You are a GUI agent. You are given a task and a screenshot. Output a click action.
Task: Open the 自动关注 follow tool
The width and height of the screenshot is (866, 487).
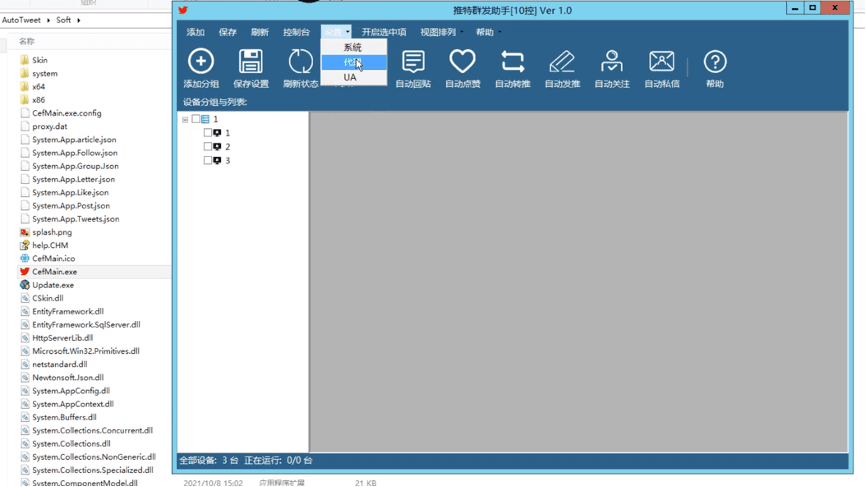pyautogui.click(x=612, y=68)
